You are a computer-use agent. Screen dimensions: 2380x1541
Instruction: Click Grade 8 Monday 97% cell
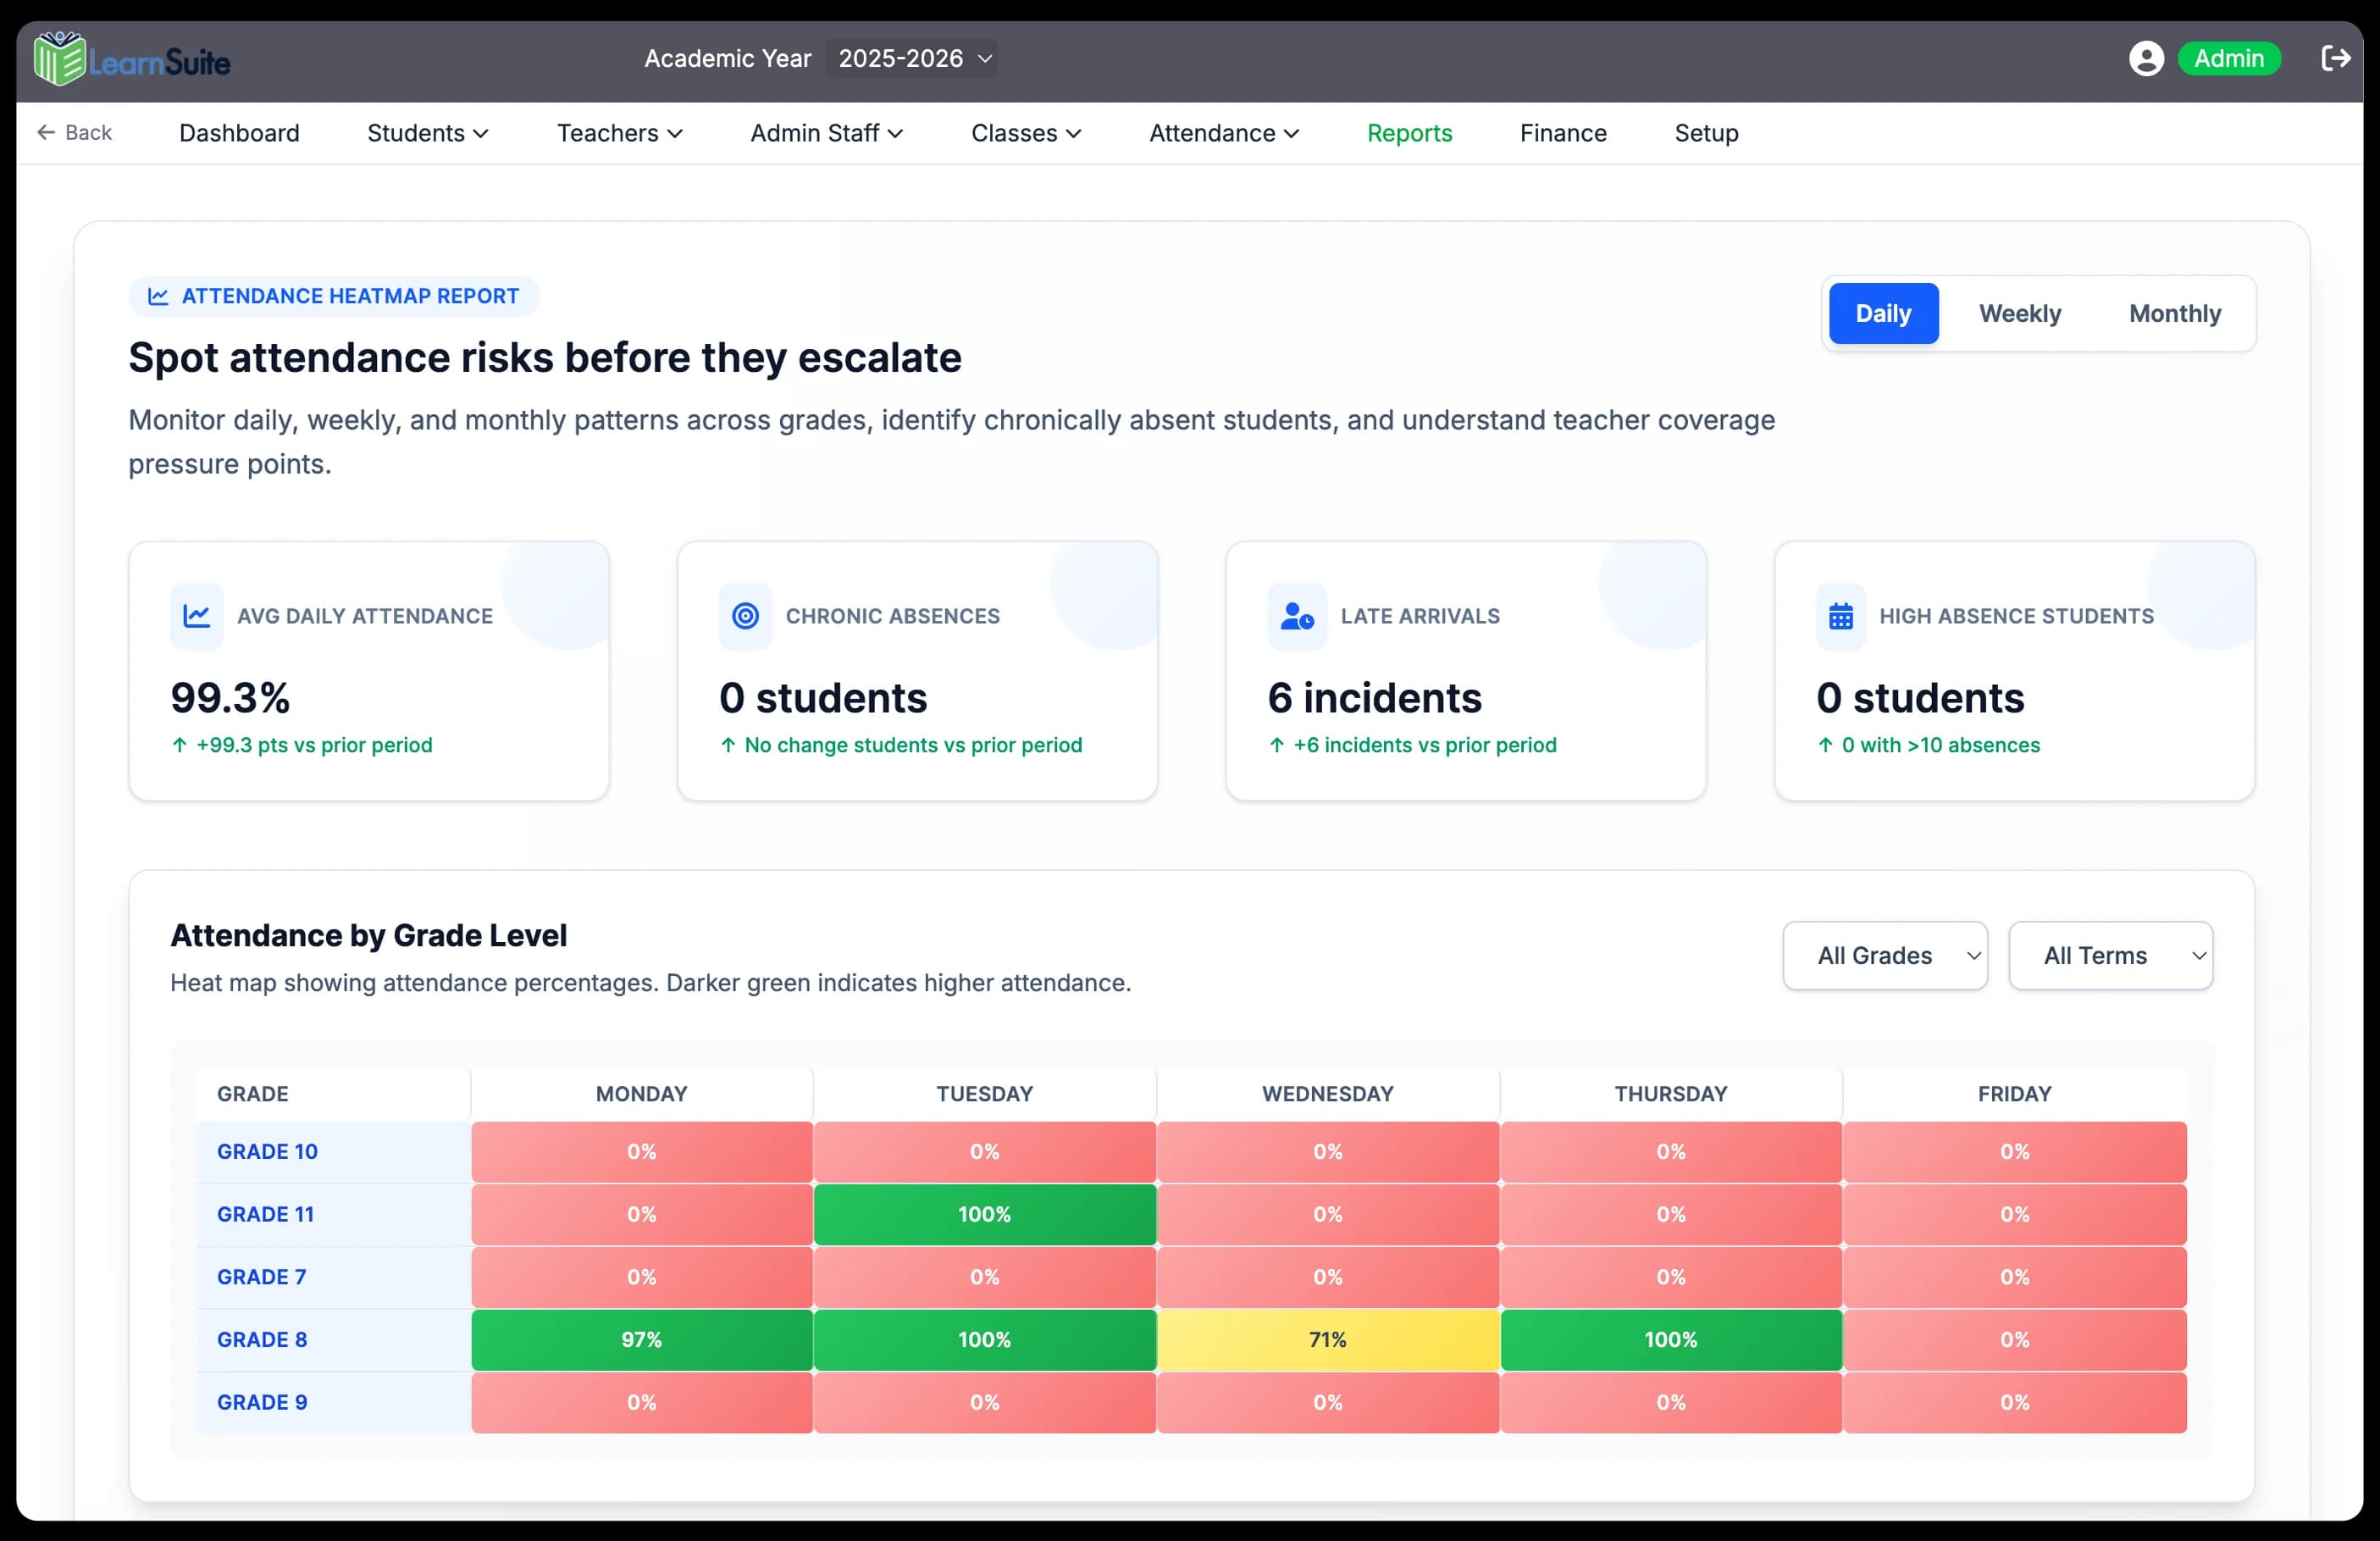[641, 1340]
